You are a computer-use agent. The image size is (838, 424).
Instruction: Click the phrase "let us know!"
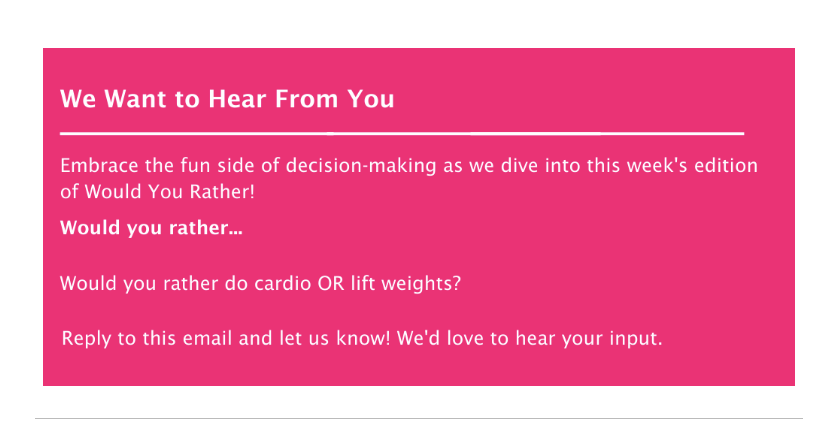click(335, 338)
